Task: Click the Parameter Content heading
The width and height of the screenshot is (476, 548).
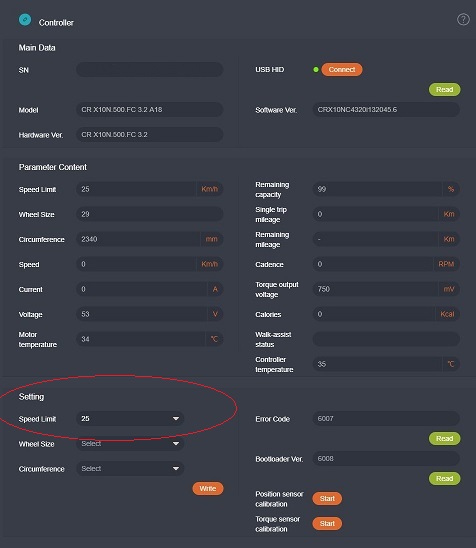Action: click(53, 167)
